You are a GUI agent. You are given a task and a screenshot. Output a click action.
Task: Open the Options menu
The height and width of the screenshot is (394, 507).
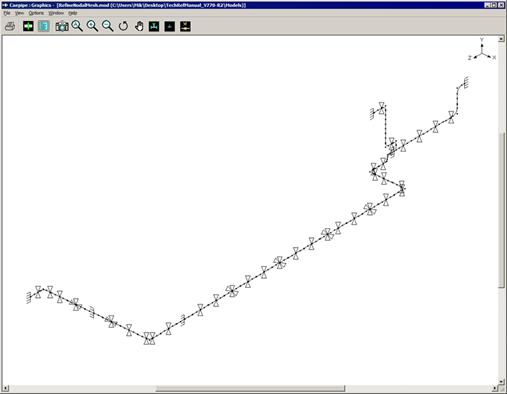36,13
